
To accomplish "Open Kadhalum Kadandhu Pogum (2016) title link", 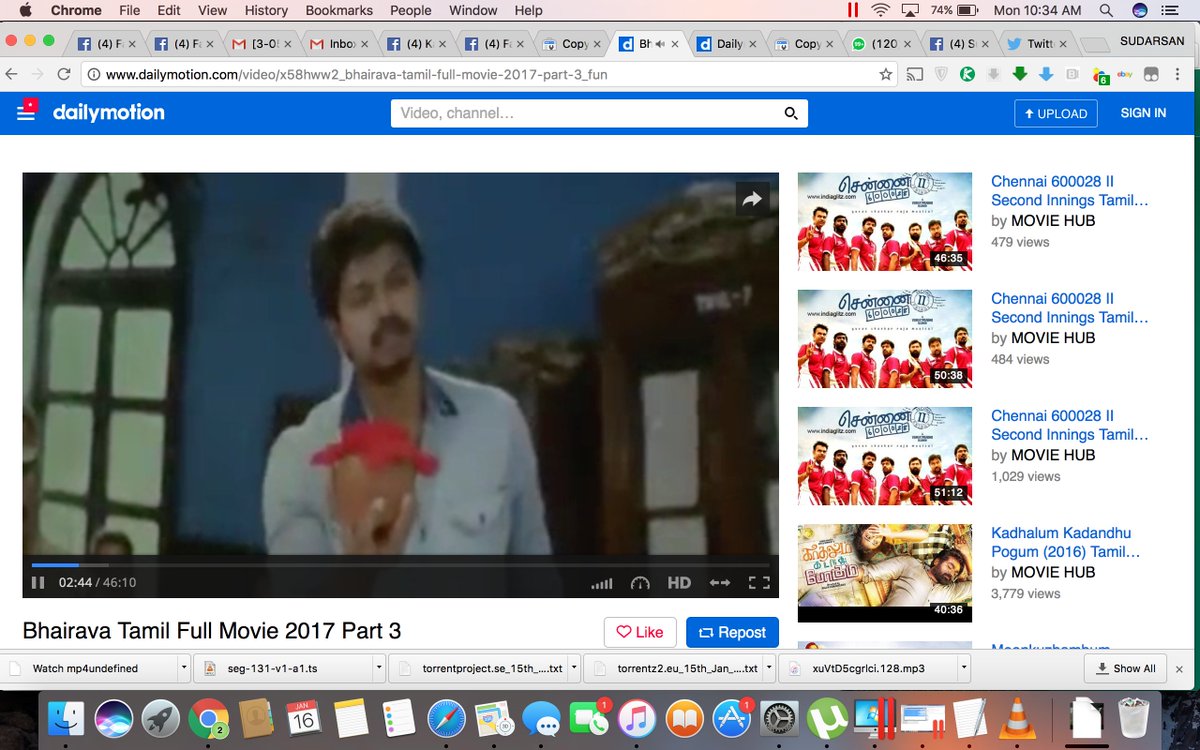I will (1066, 542).
